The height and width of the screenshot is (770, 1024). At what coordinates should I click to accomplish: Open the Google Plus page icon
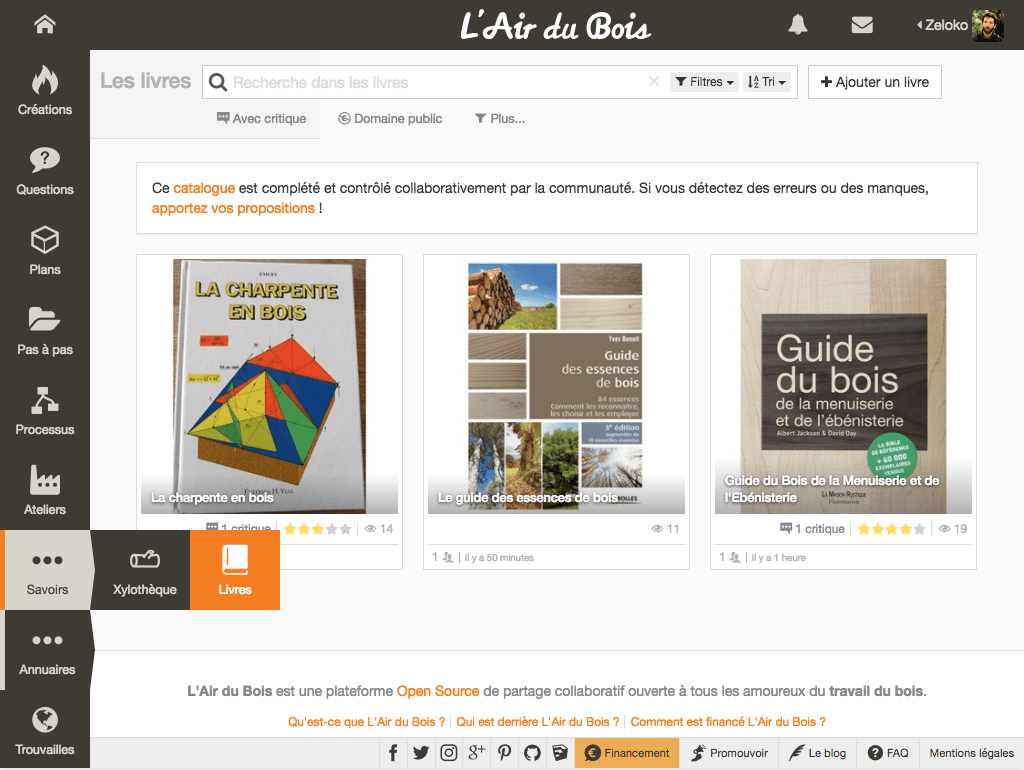click(477, 753)
